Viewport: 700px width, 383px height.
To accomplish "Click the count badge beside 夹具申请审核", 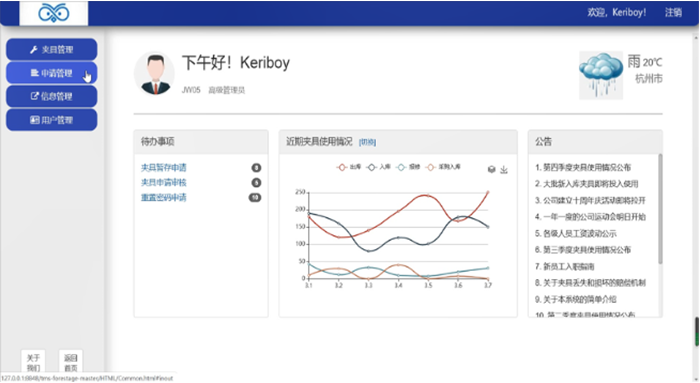I will coord(256,183).
